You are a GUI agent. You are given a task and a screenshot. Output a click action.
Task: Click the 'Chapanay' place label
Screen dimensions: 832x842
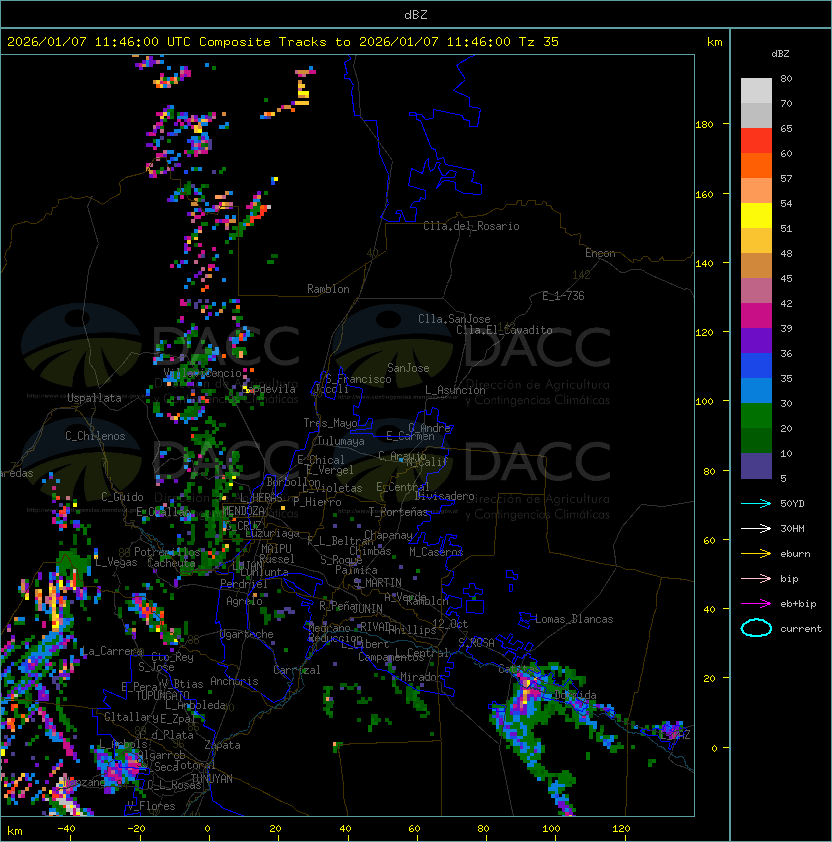(388, 535)
